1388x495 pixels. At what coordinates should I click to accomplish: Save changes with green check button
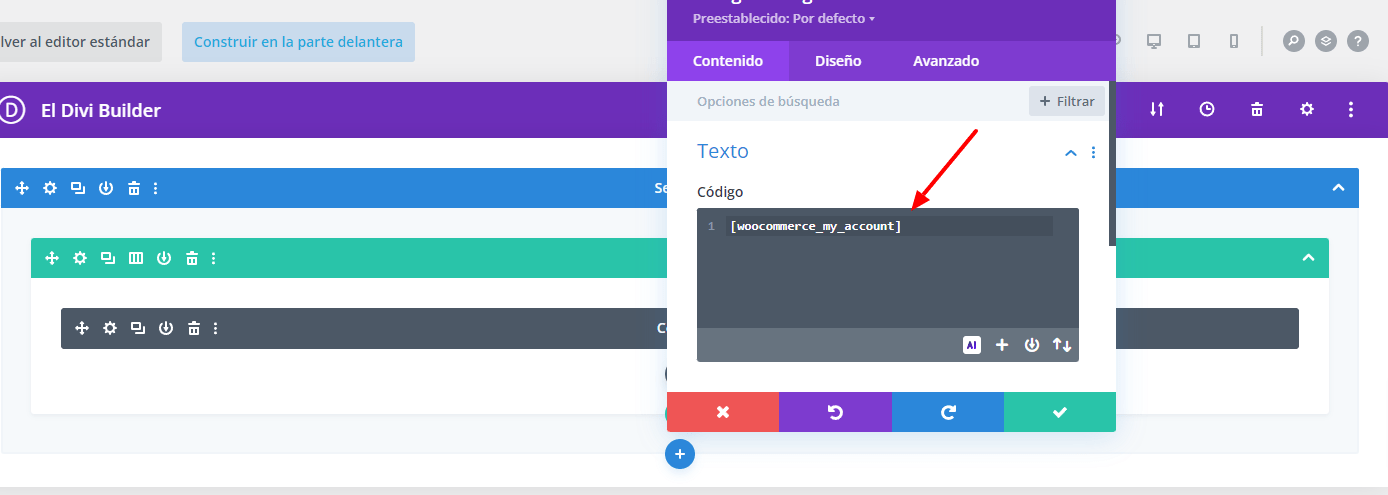click(x=1060, y=412)
